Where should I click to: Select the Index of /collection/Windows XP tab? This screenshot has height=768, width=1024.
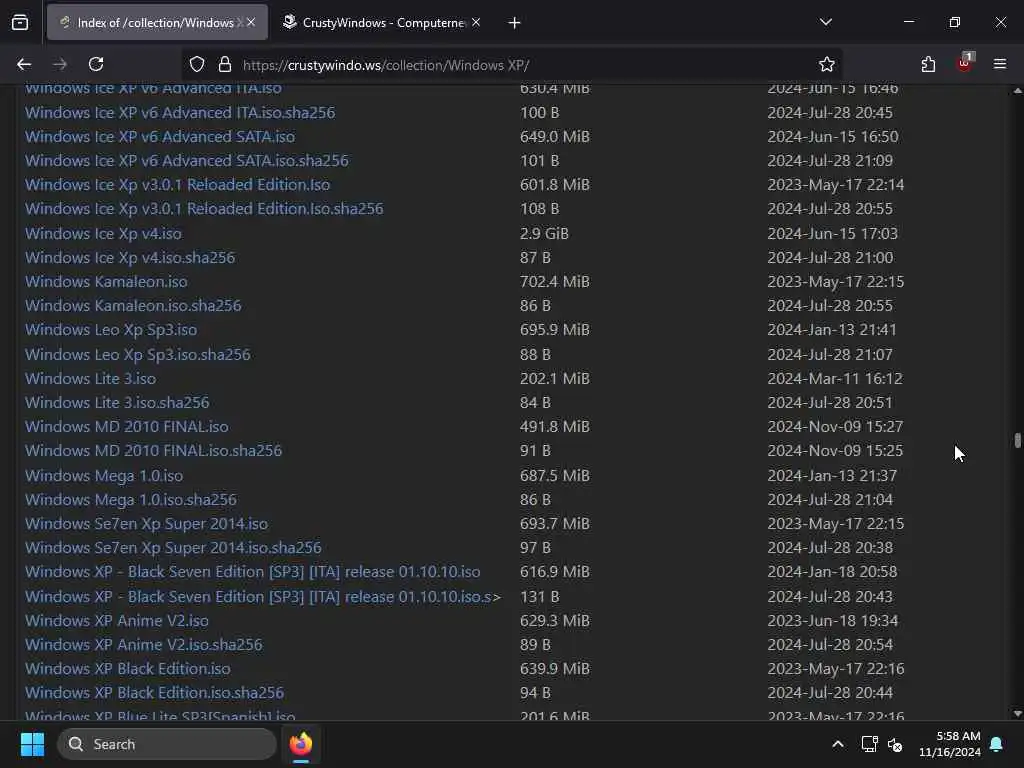click(157, 23)
